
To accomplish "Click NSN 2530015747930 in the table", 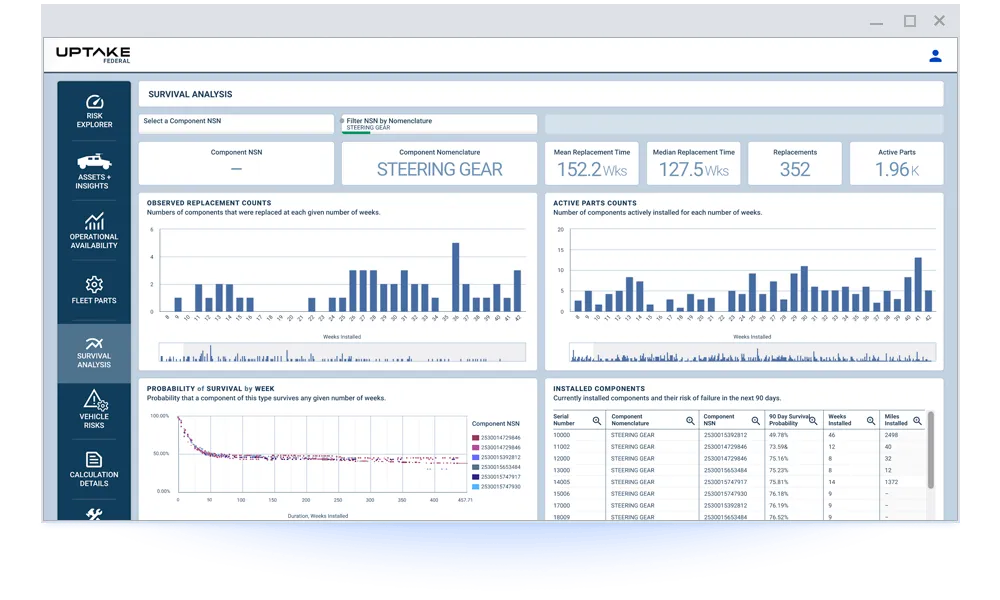I will [x=725, y=494].
